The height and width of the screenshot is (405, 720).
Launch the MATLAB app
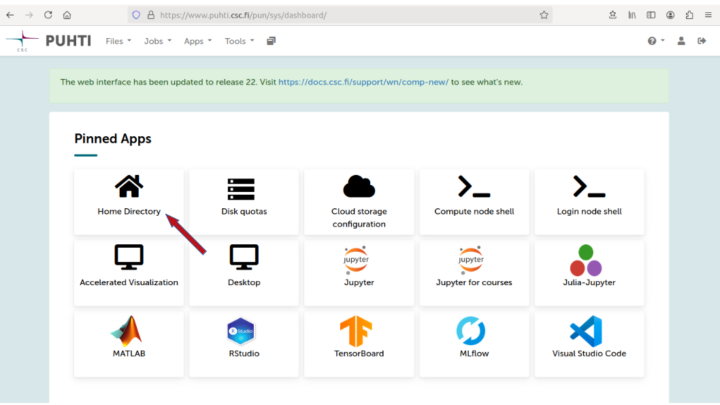(129, 344)
